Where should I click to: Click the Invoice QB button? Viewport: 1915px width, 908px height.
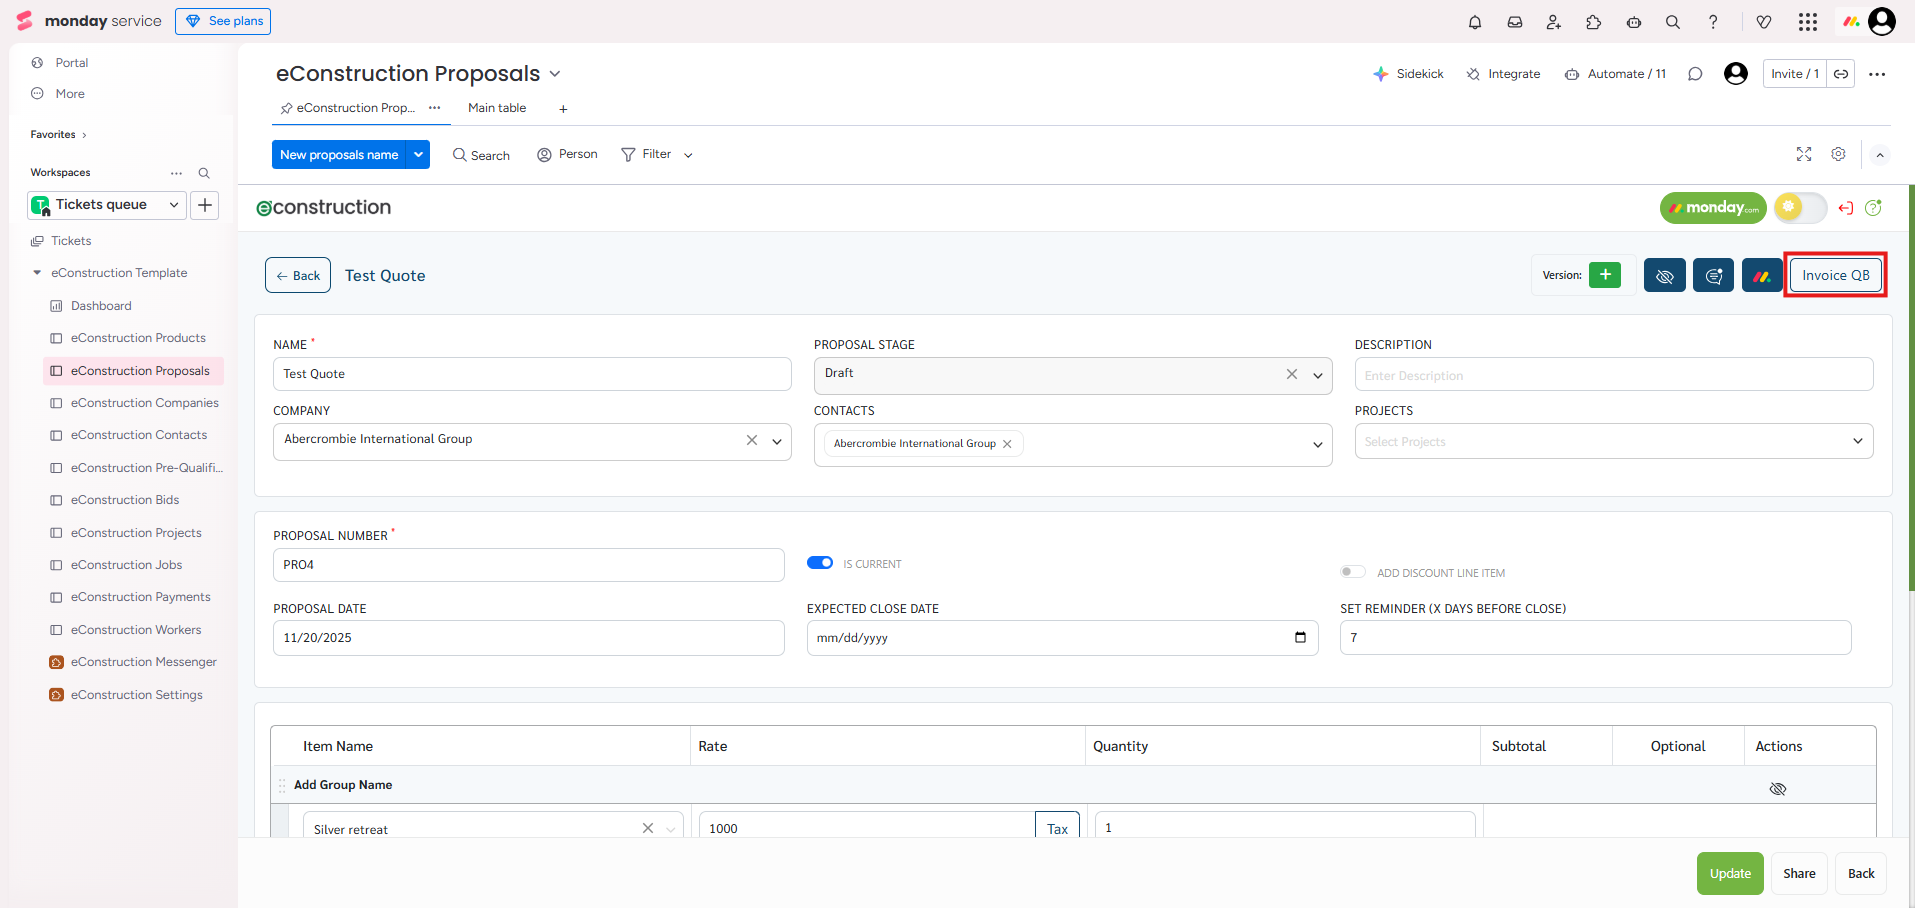(1835, 276)
